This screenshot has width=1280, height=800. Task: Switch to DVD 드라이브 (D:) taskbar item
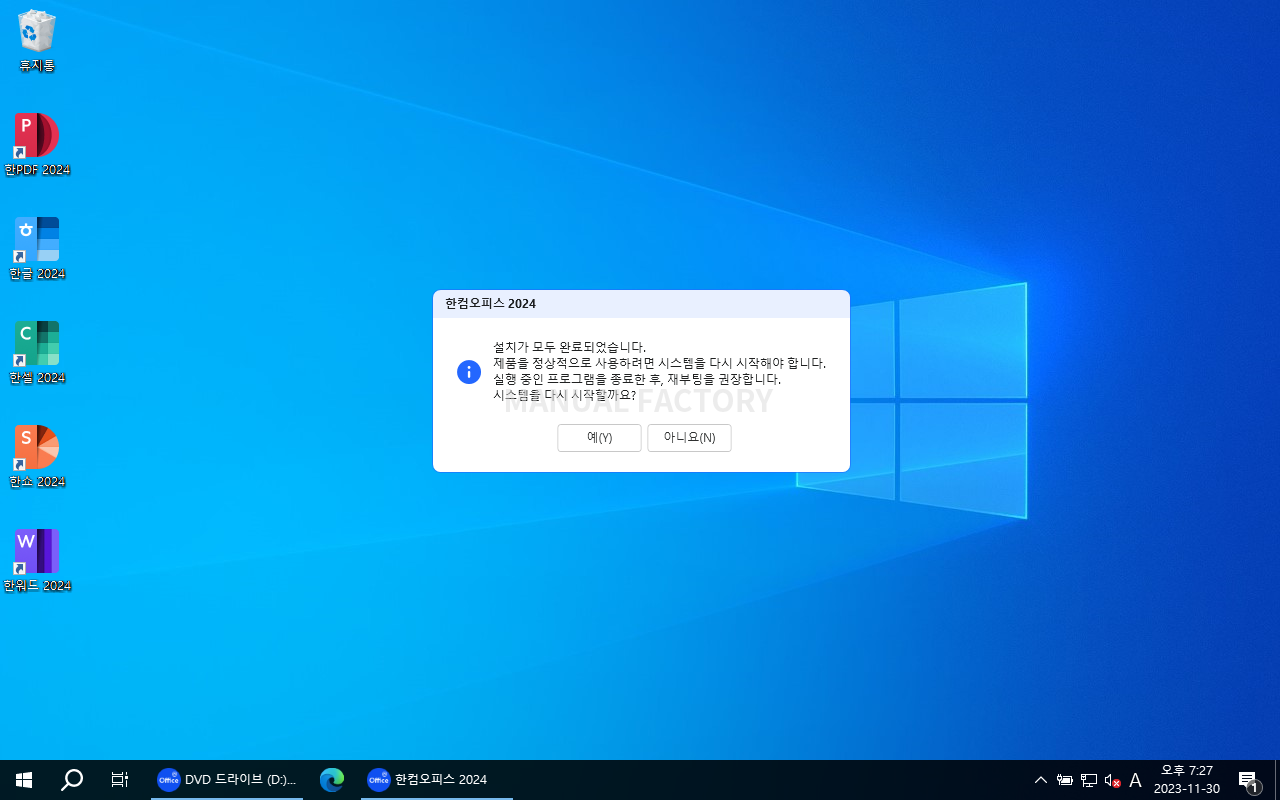[x=227, y=780]
